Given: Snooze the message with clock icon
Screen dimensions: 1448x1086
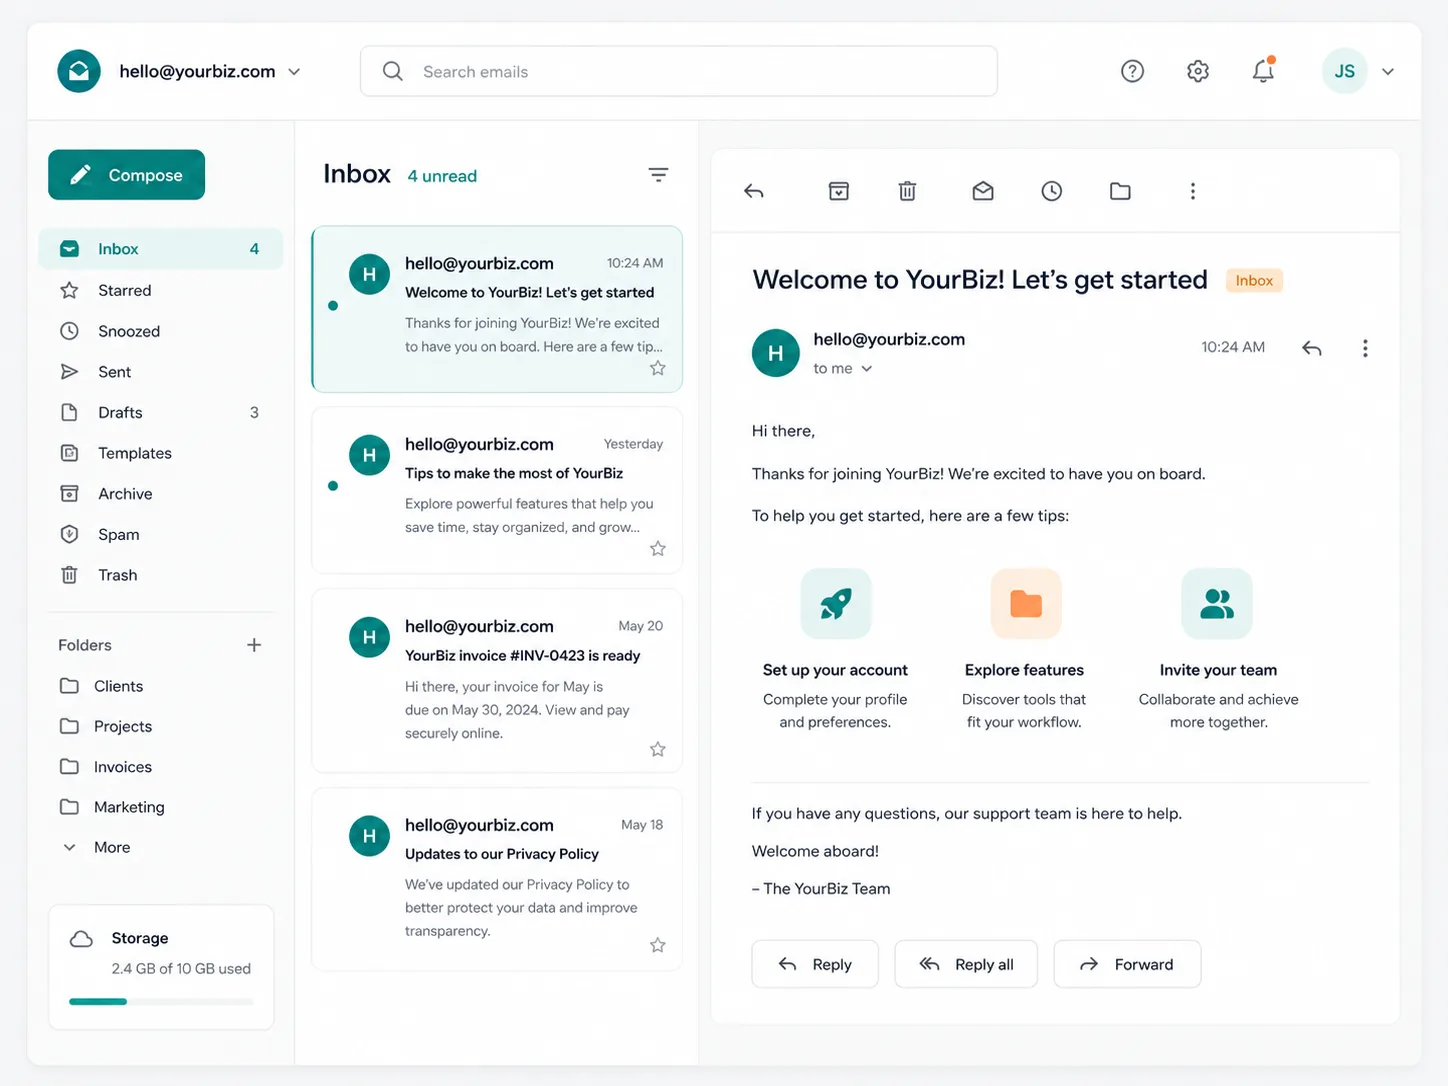Looking at the screenshot, I should (x=1051, y=191).
